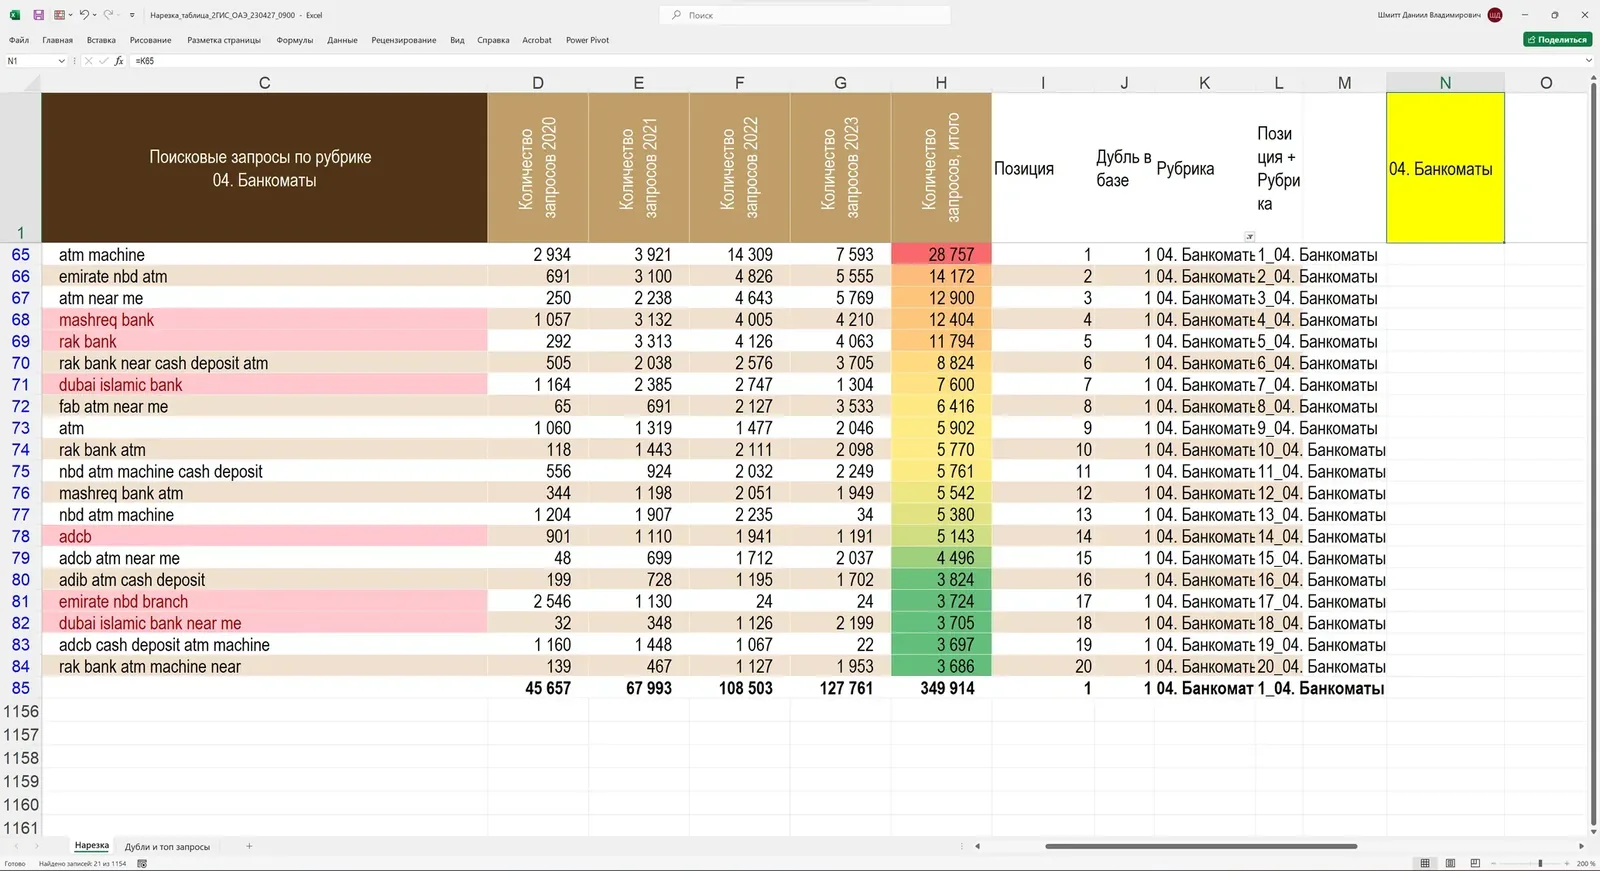Select the Нарезка sheet tab

pos(92,846)
